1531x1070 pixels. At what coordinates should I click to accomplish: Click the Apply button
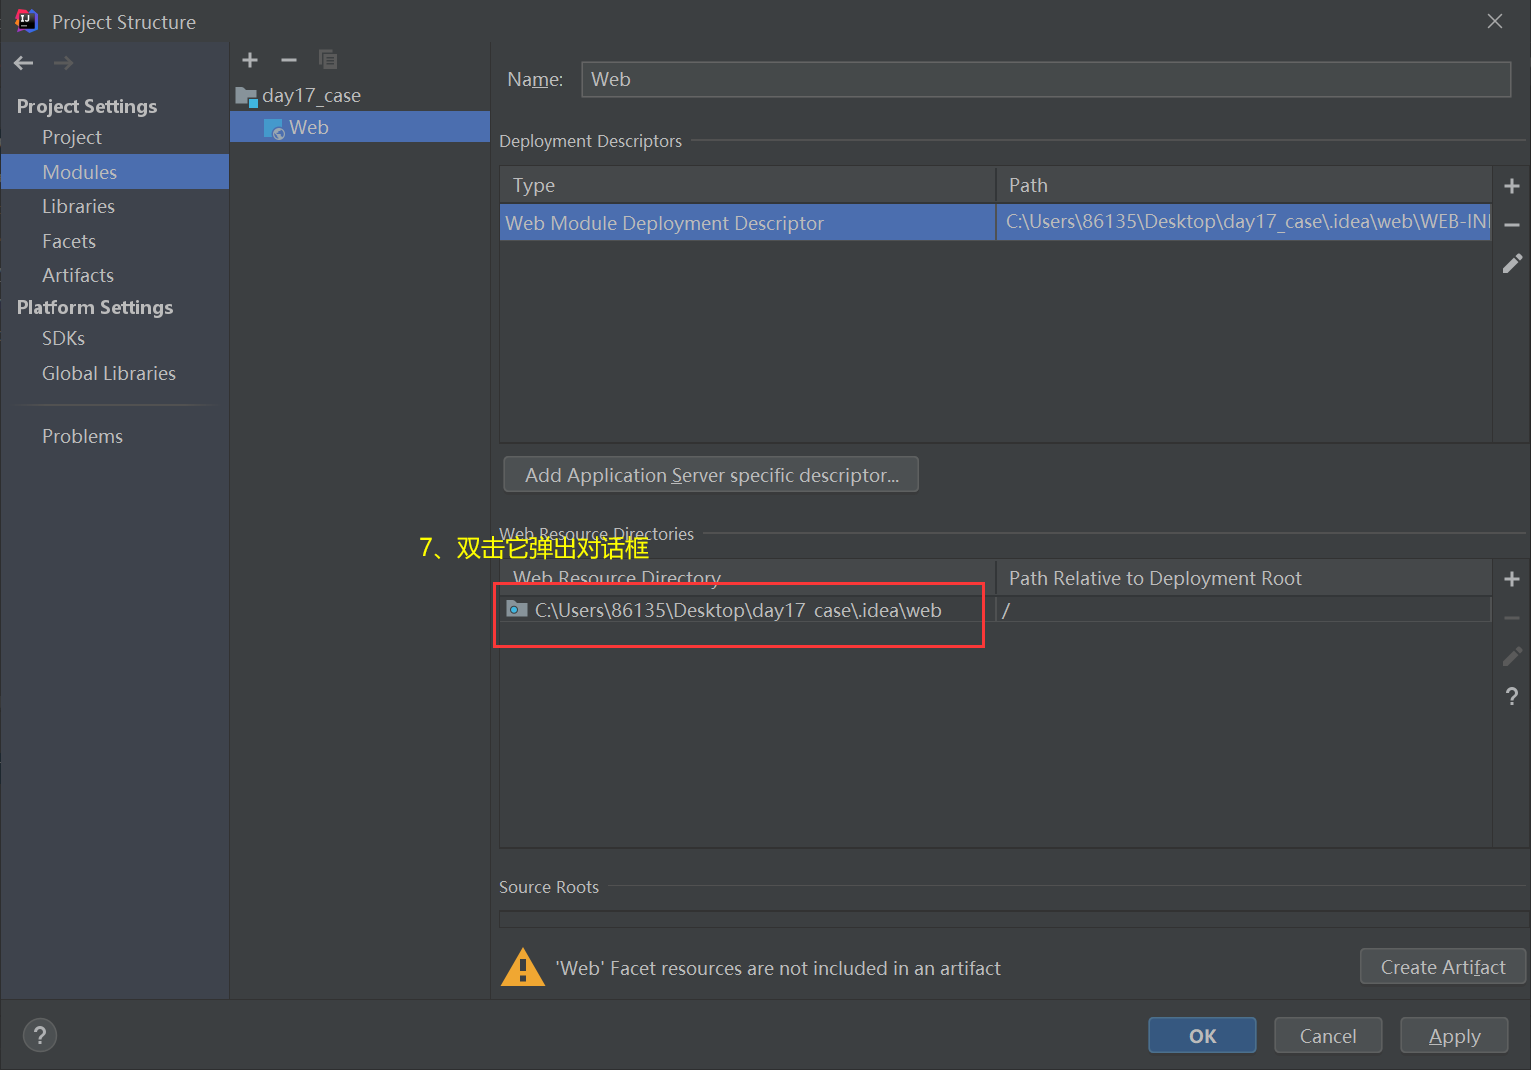coord(1454,1036)
